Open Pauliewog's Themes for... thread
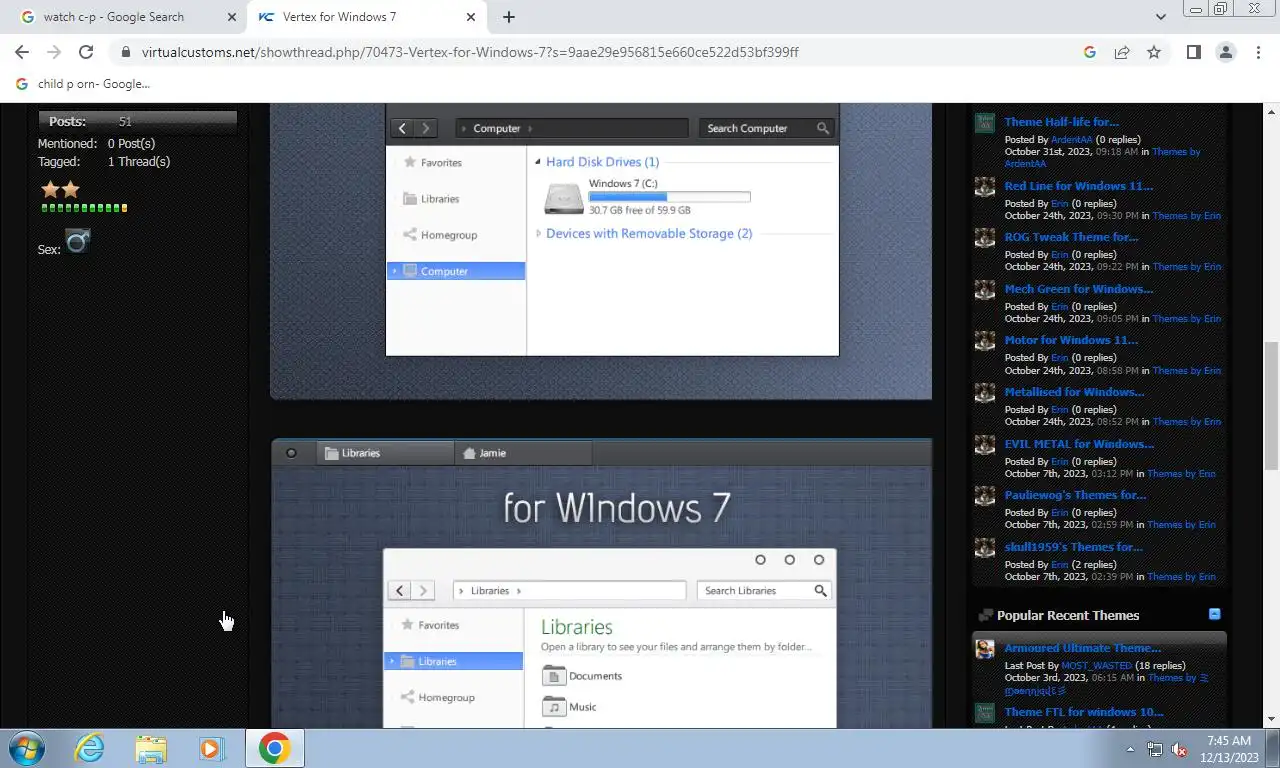 pos(1075,495)
